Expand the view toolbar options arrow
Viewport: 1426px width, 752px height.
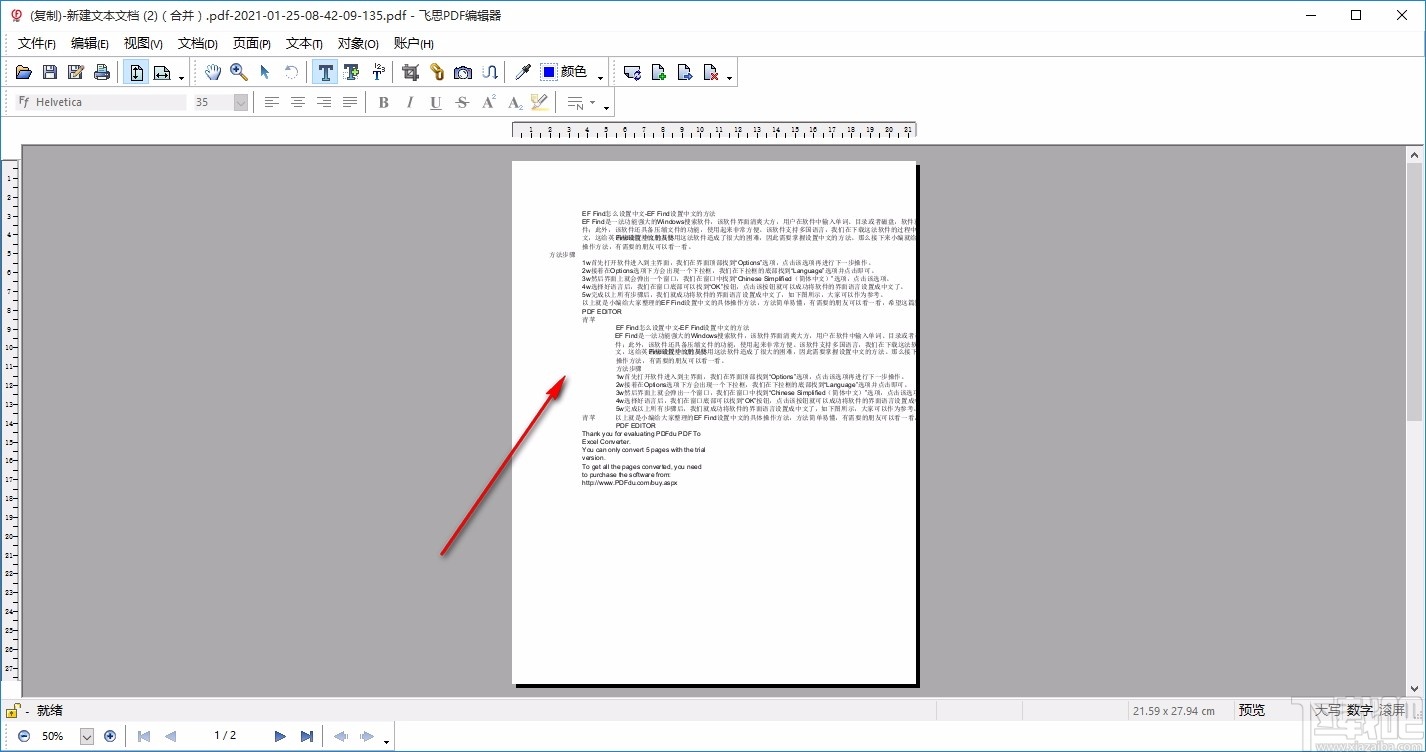(181, 77)
